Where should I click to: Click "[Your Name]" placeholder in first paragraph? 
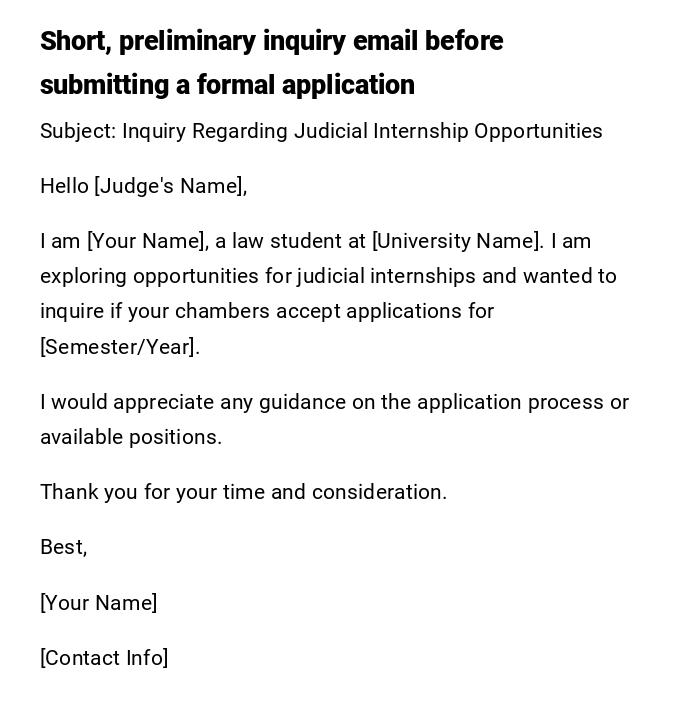[147, 241]
